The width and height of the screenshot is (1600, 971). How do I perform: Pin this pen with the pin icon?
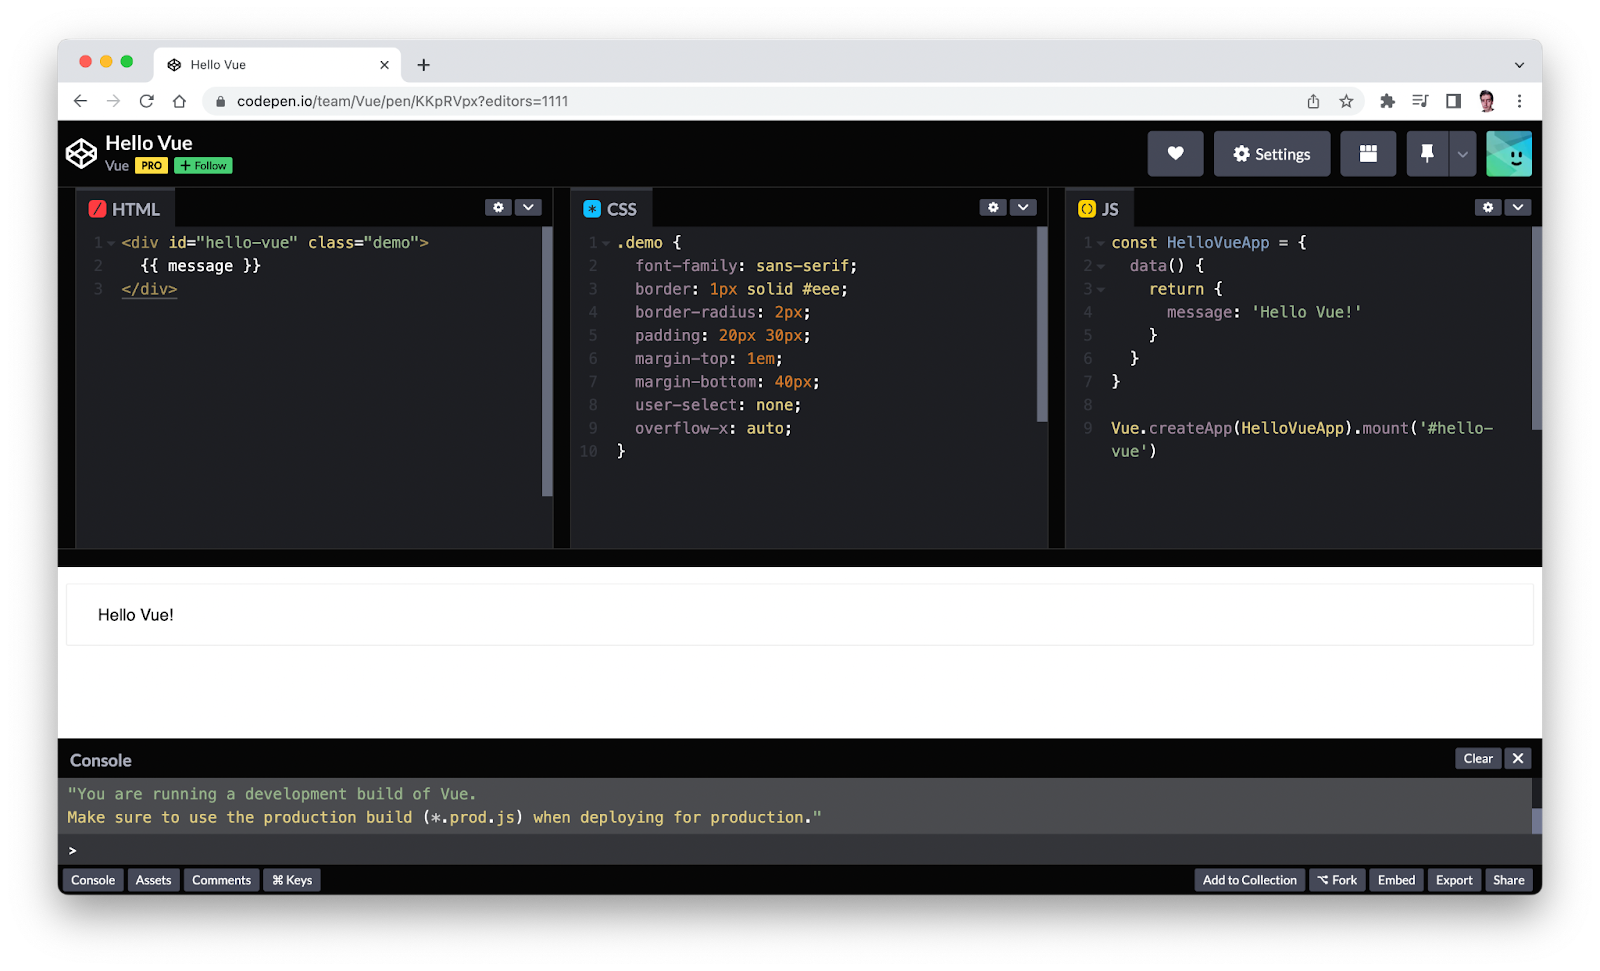tap(1427, 154)
